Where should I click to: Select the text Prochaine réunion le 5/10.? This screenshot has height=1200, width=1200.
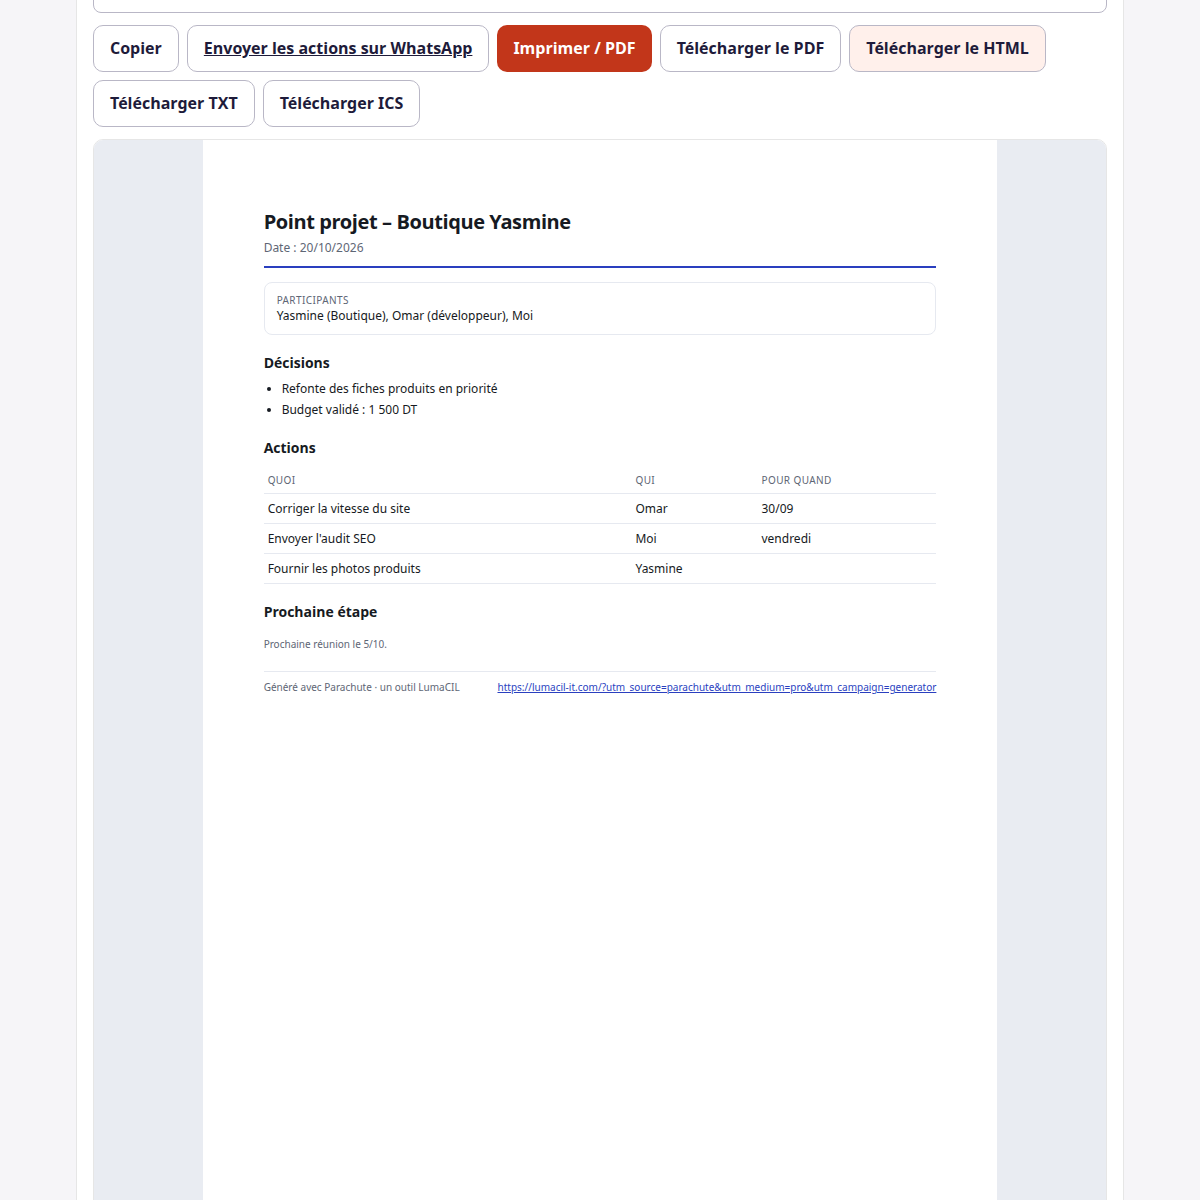[x=325, y=645]
